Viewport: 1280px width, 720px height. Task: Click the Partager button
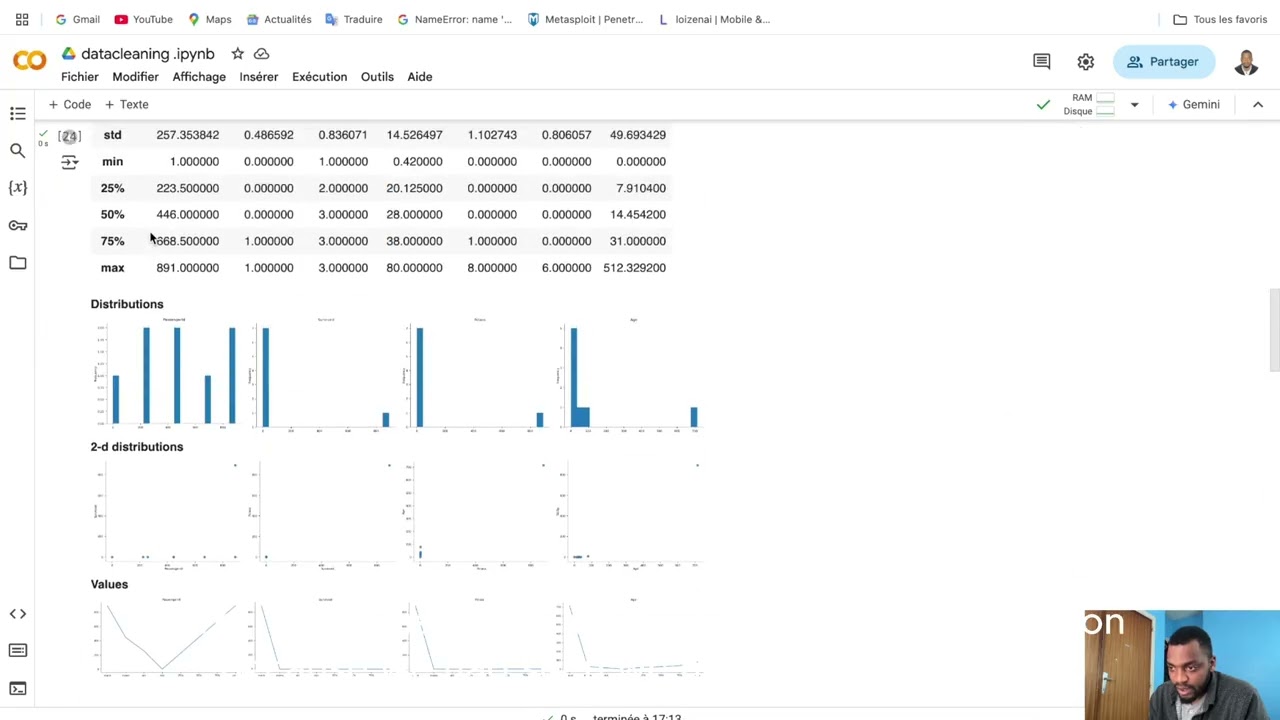tap(1163, 62)
